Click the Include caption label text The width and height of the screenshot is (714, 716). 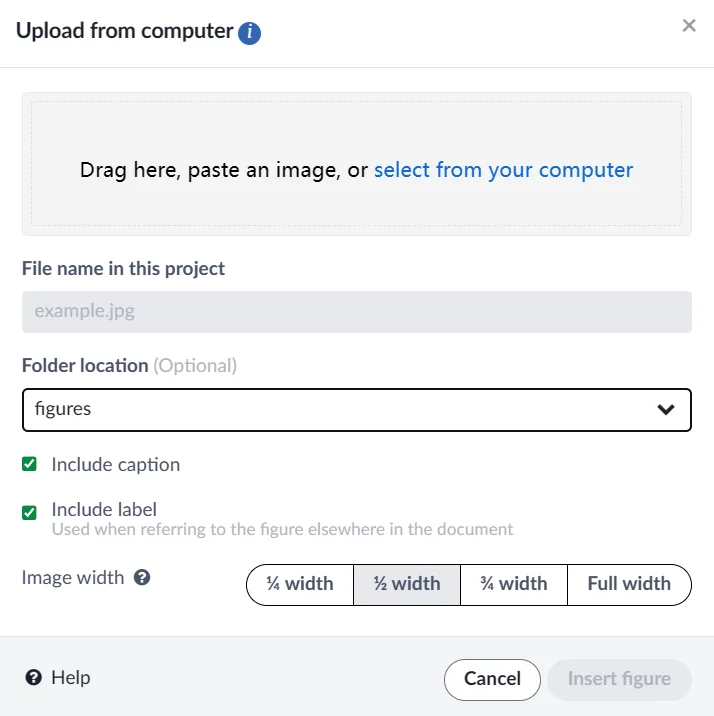[116, 464]
